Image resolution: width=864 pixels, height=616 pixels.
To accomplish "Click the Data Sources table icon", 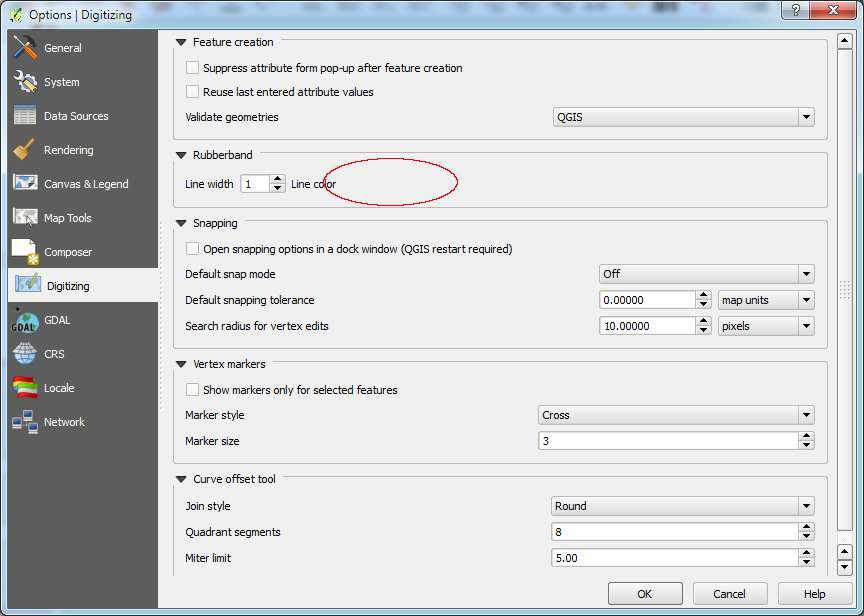I will (25, 116).
